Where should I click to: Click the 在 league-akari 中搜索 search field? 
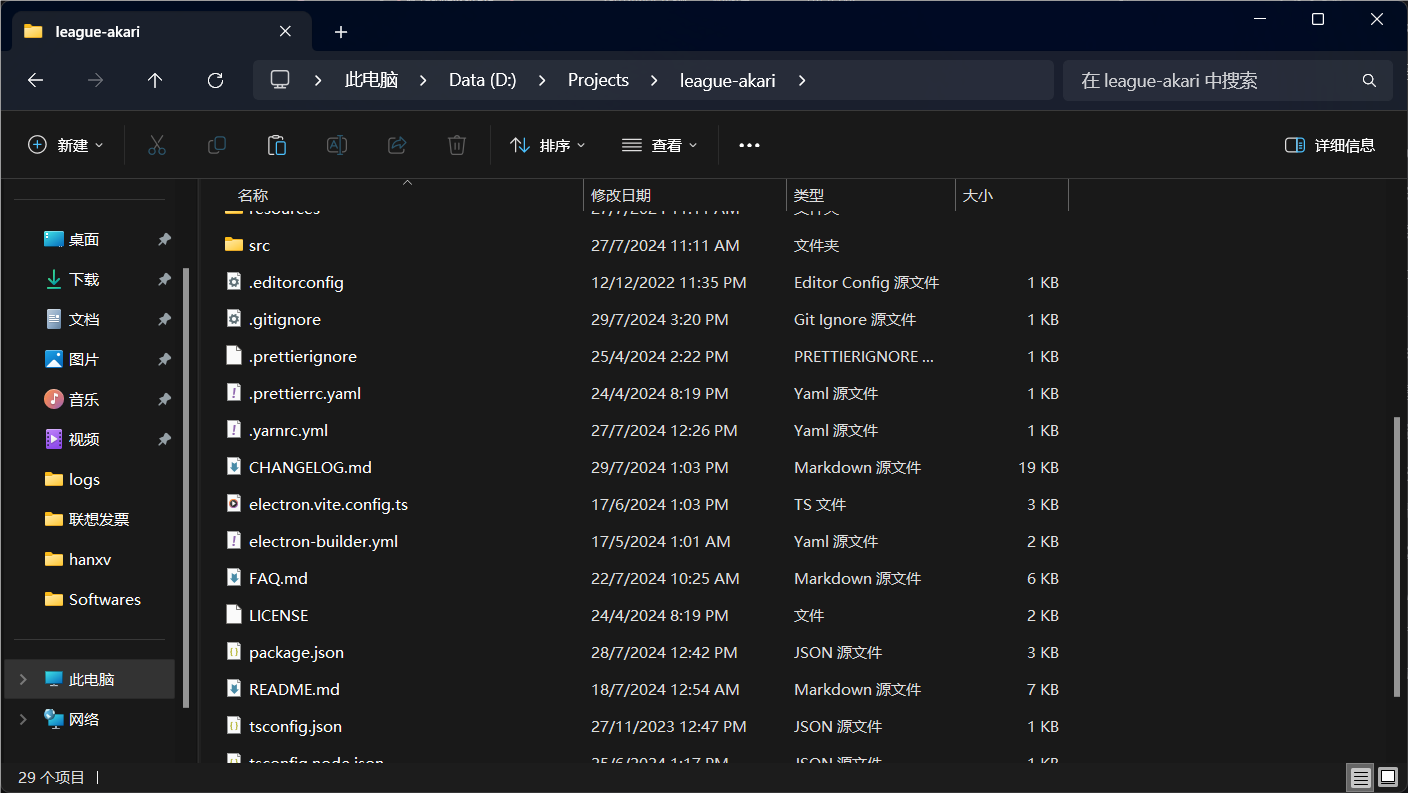(x=1228, y=80)
